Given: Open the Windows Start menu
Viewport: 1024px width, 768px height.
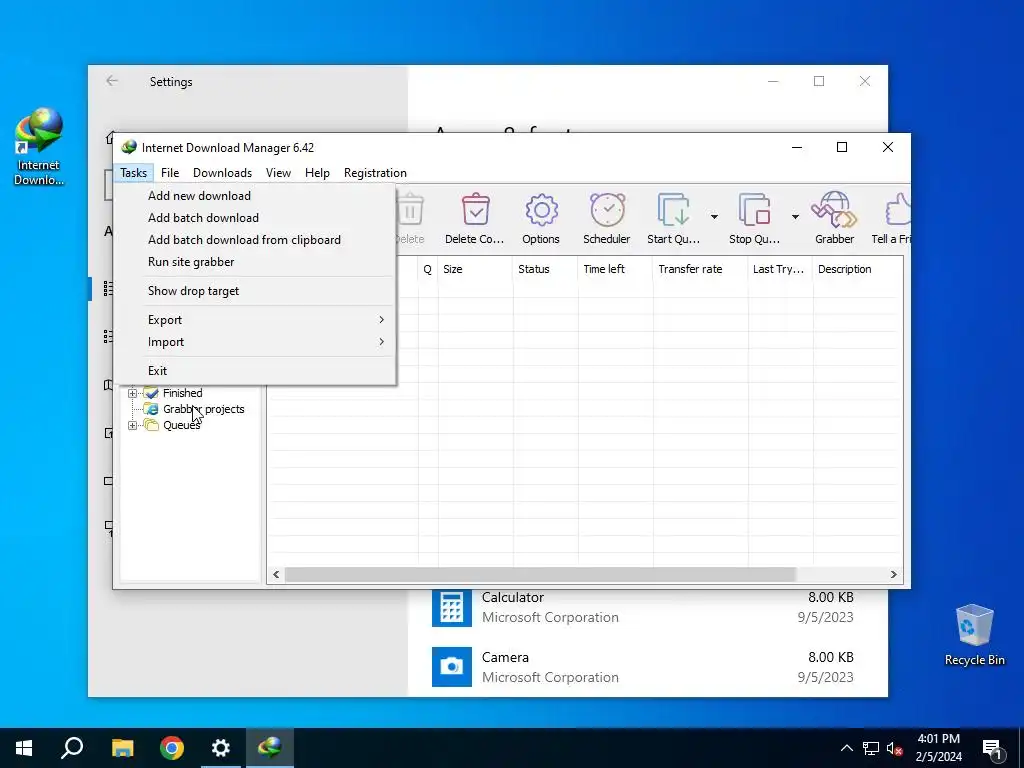Looking at the screenshot, I should 24,748.
